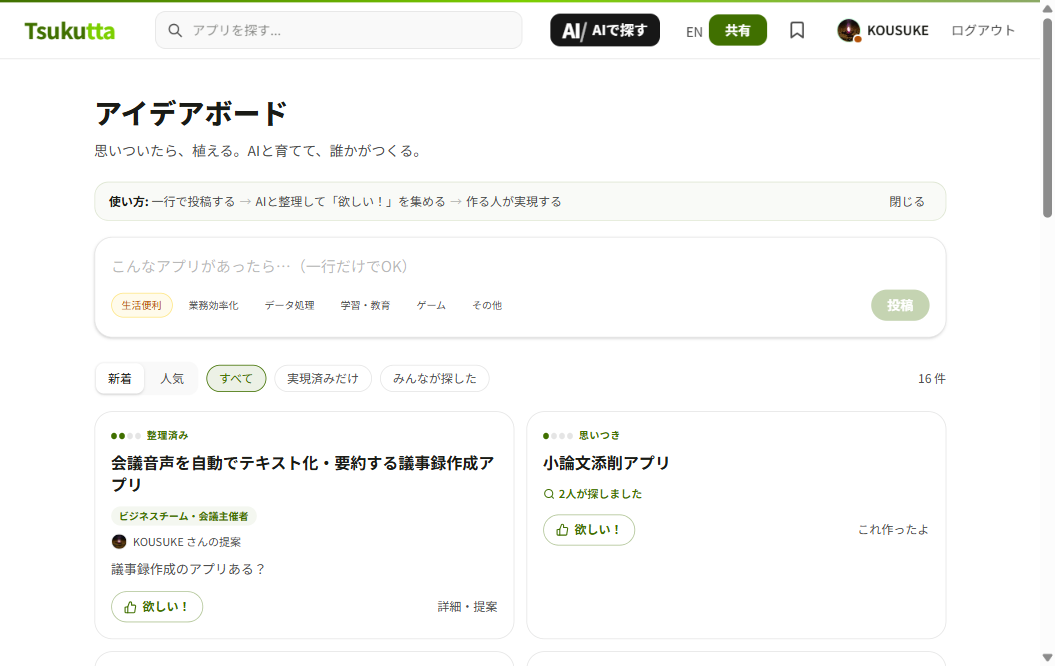Image resolution: width=1055 pixels, height=666 pixels.
Task: Click the 思いつき status dots indicator
Action: click(x=558, y=436)
